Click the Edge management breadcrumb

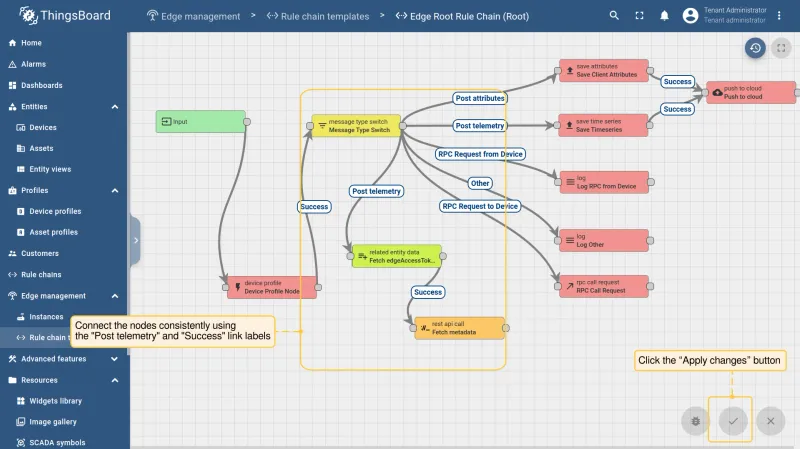point(193,16)
